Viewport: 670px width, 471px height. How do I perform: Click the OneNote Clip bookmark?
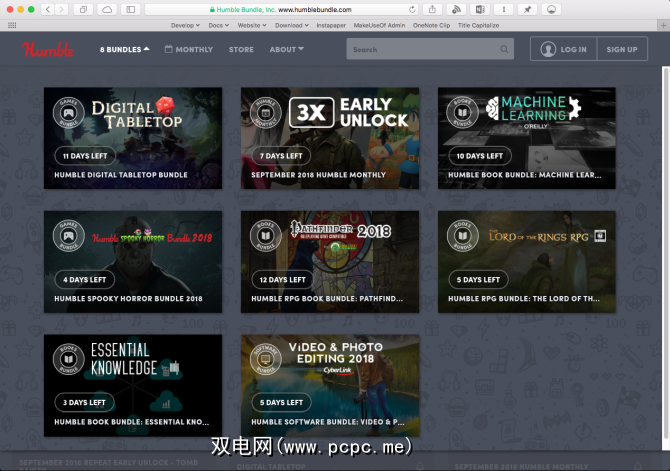tap(431, 25)
